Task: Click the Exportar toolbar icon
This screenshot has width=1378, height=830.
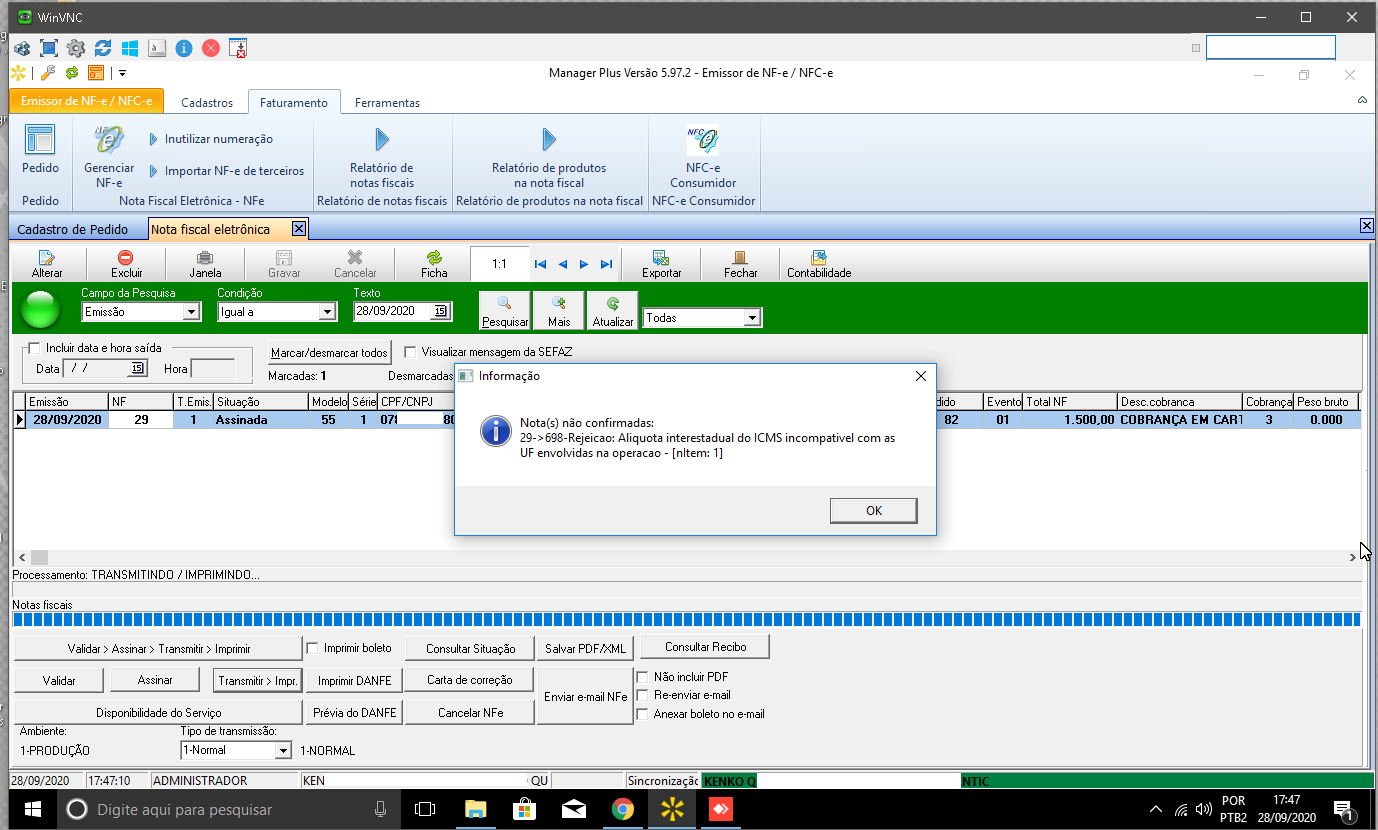Action: tap(661, 258)
